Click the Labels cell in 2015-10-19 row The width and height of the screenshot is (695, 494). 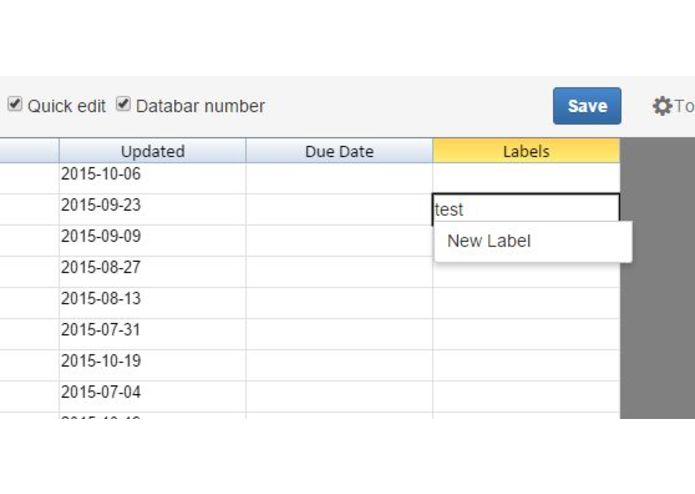click(x=526, y=366)
